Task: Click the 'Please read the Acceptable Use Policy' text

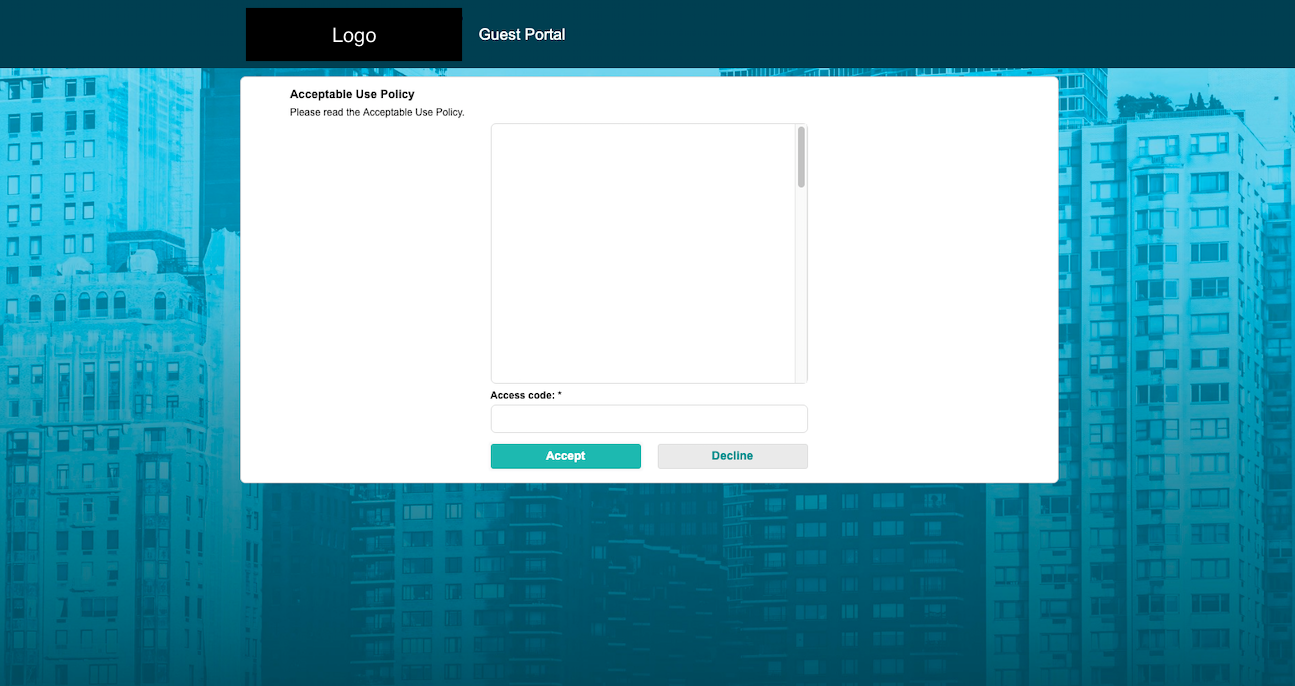Action: [x=377, y=112]
